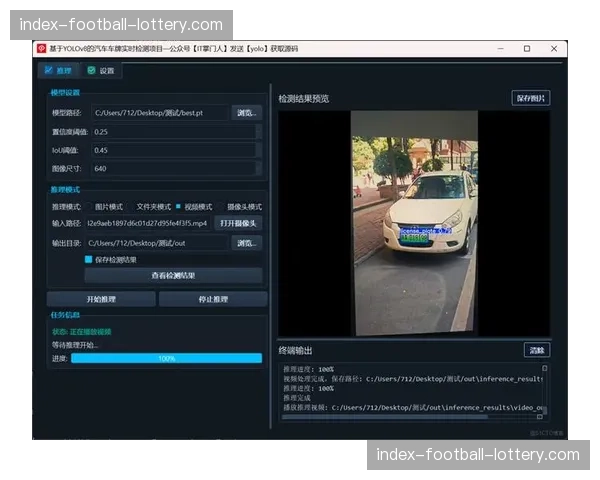Browse for model path file
The image size is (600, 480).
(246, 113)
